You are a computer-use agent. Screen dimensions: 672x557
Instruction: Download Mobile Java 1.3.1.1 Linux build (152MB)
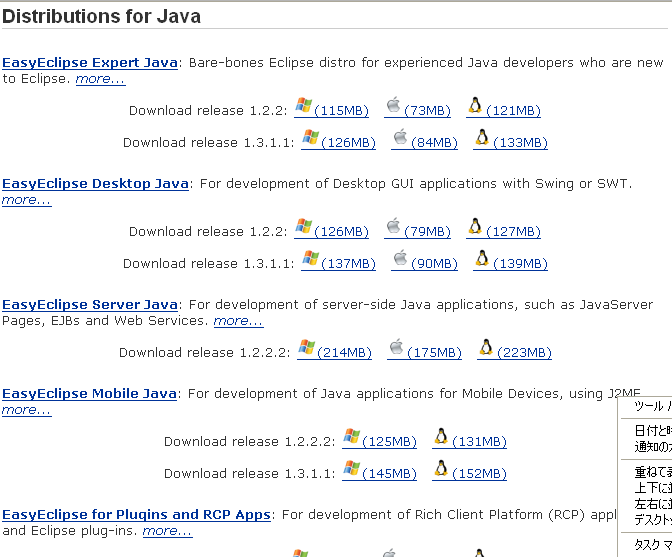(x=469, y=470)
